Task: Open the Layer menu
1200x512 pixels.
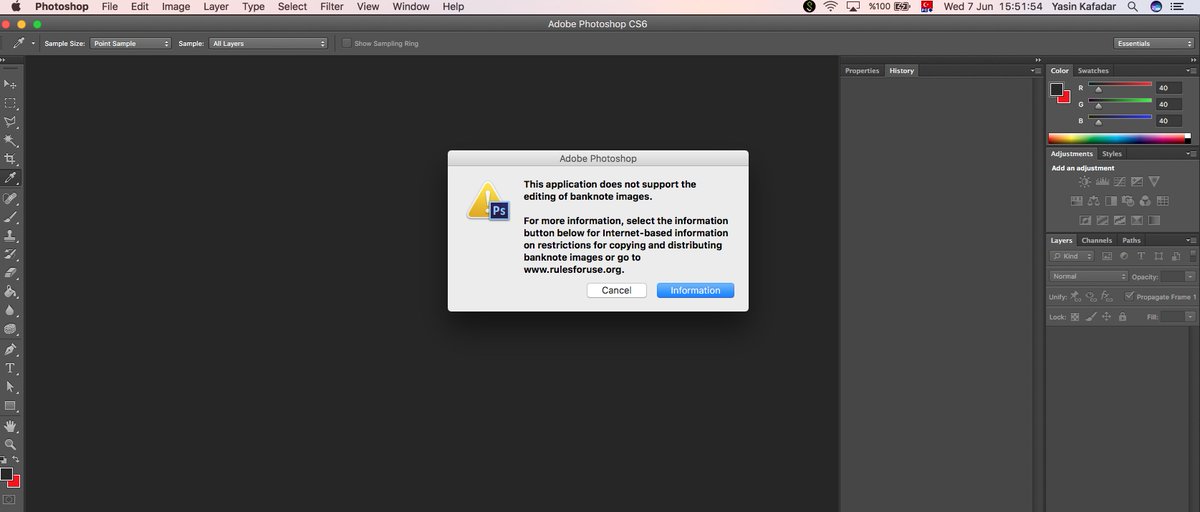Action: pos(216,7)
